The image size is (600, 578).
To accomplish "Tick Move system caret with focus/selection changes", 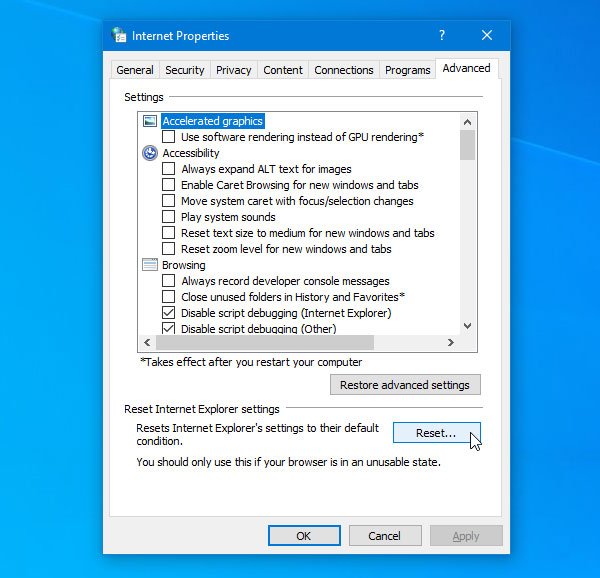I will [x=168, y=201].
